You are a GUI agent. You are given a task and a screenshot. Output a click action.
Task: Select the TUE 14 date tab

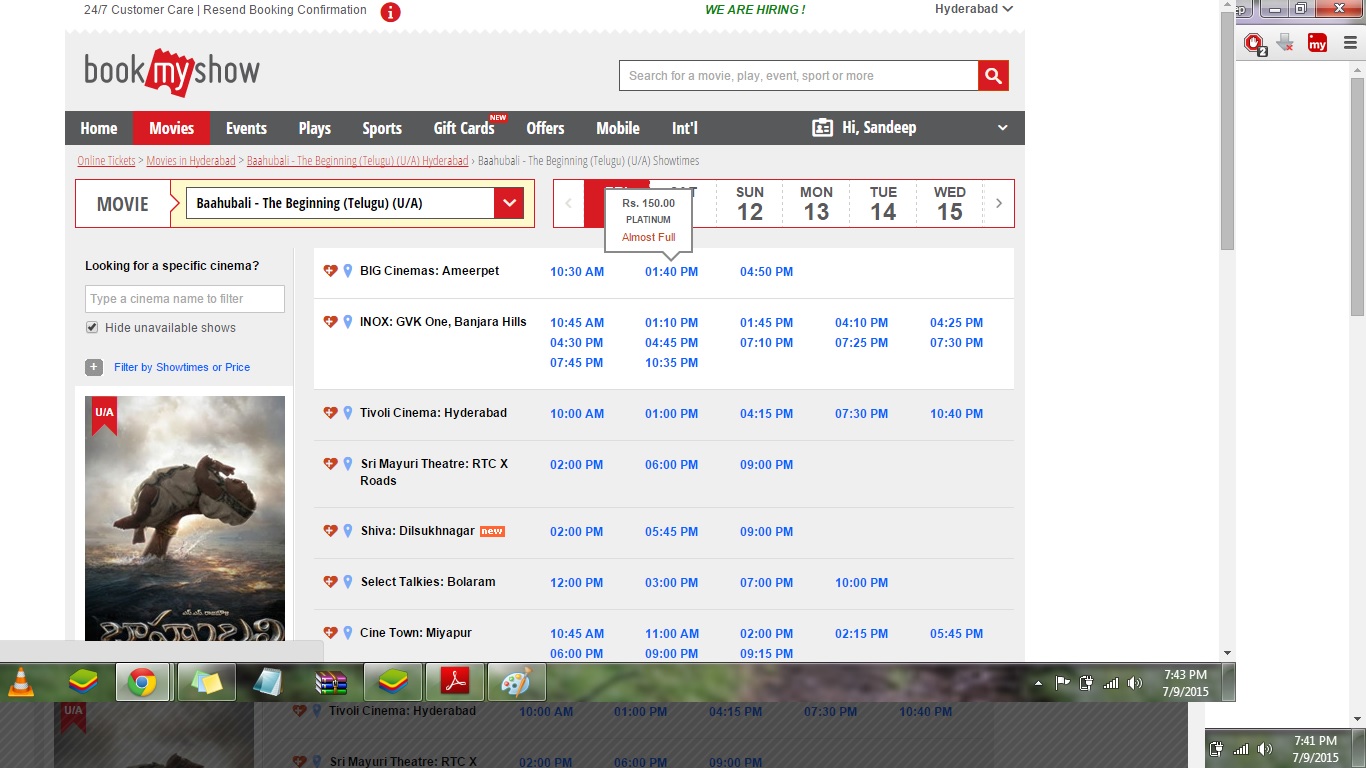click(x=883, y=204)
